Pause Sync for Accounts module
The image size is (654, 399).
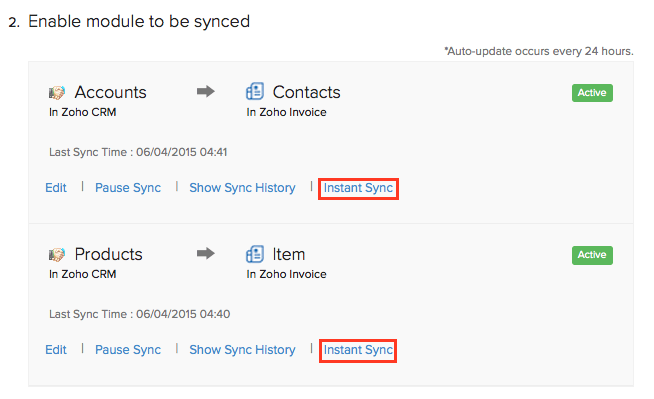click(128, 188)
